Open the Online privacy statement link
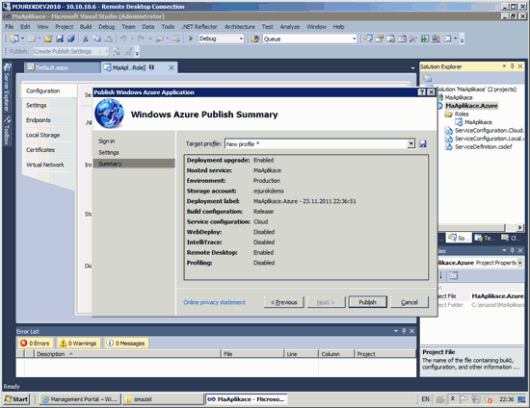Screen dimensions: 530x408 (214, 302)
